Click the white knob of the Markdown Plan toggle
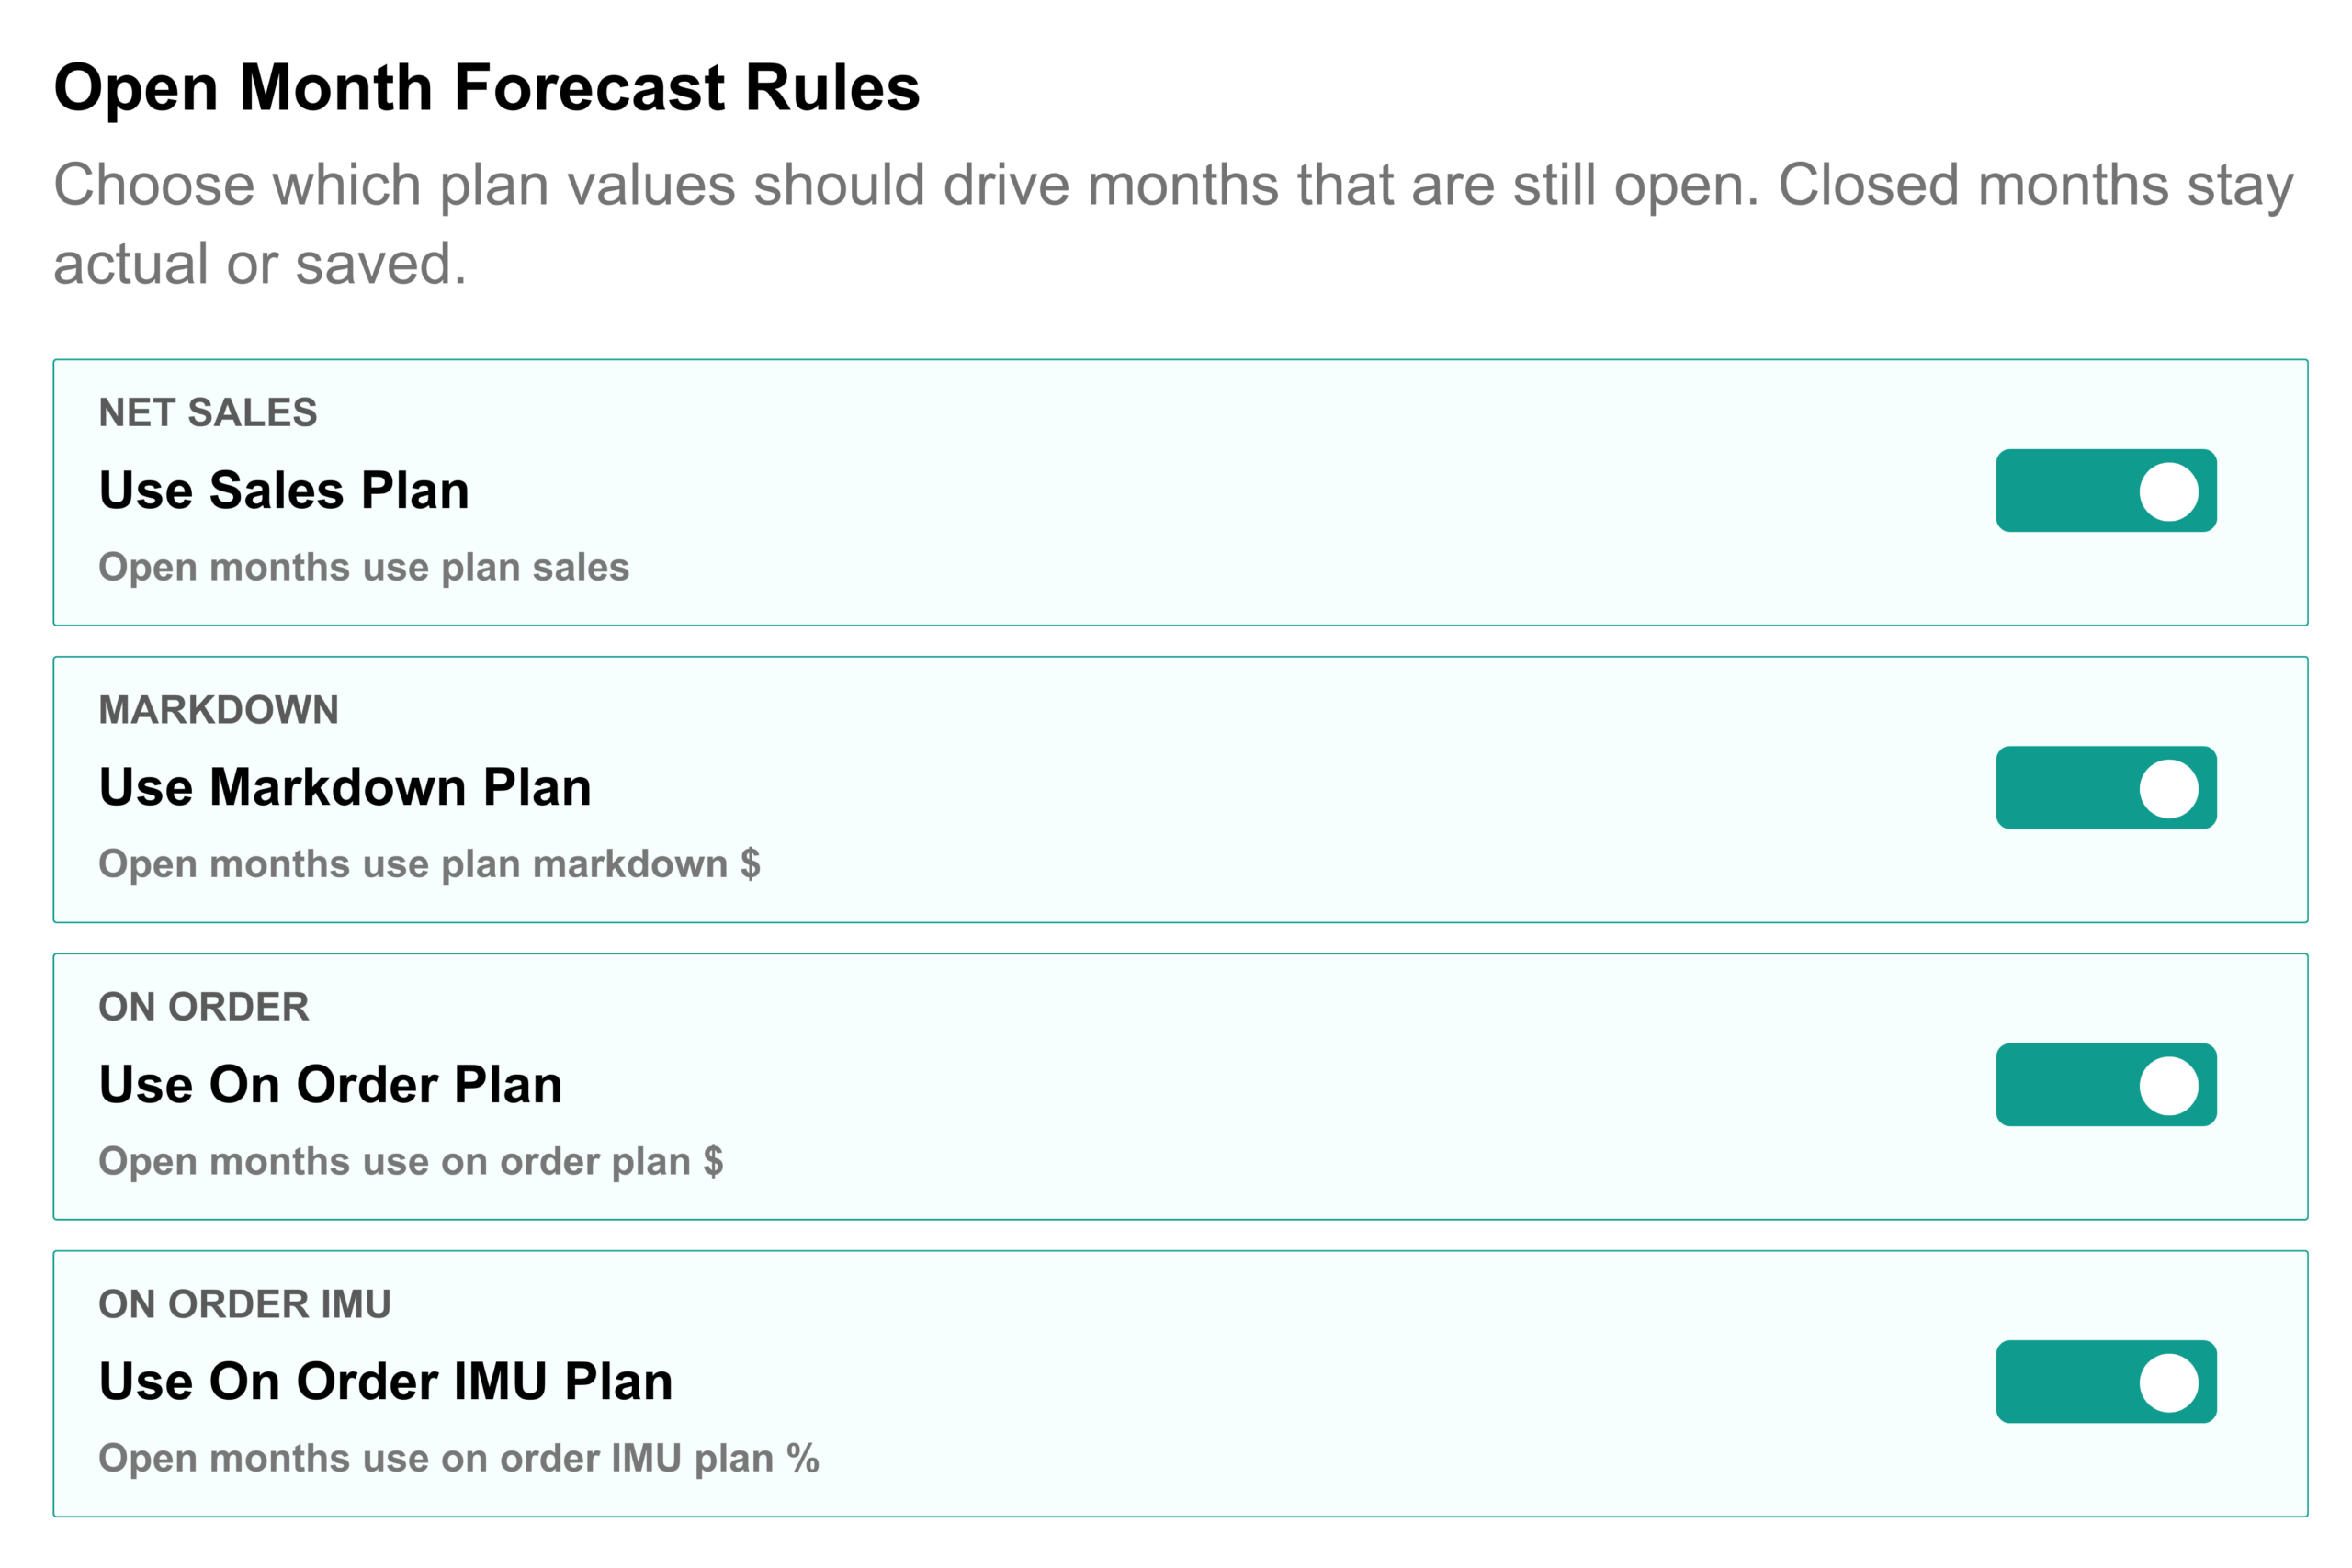The height and width of the screenshot is (1568, 2352). (x=2169, y=788)
